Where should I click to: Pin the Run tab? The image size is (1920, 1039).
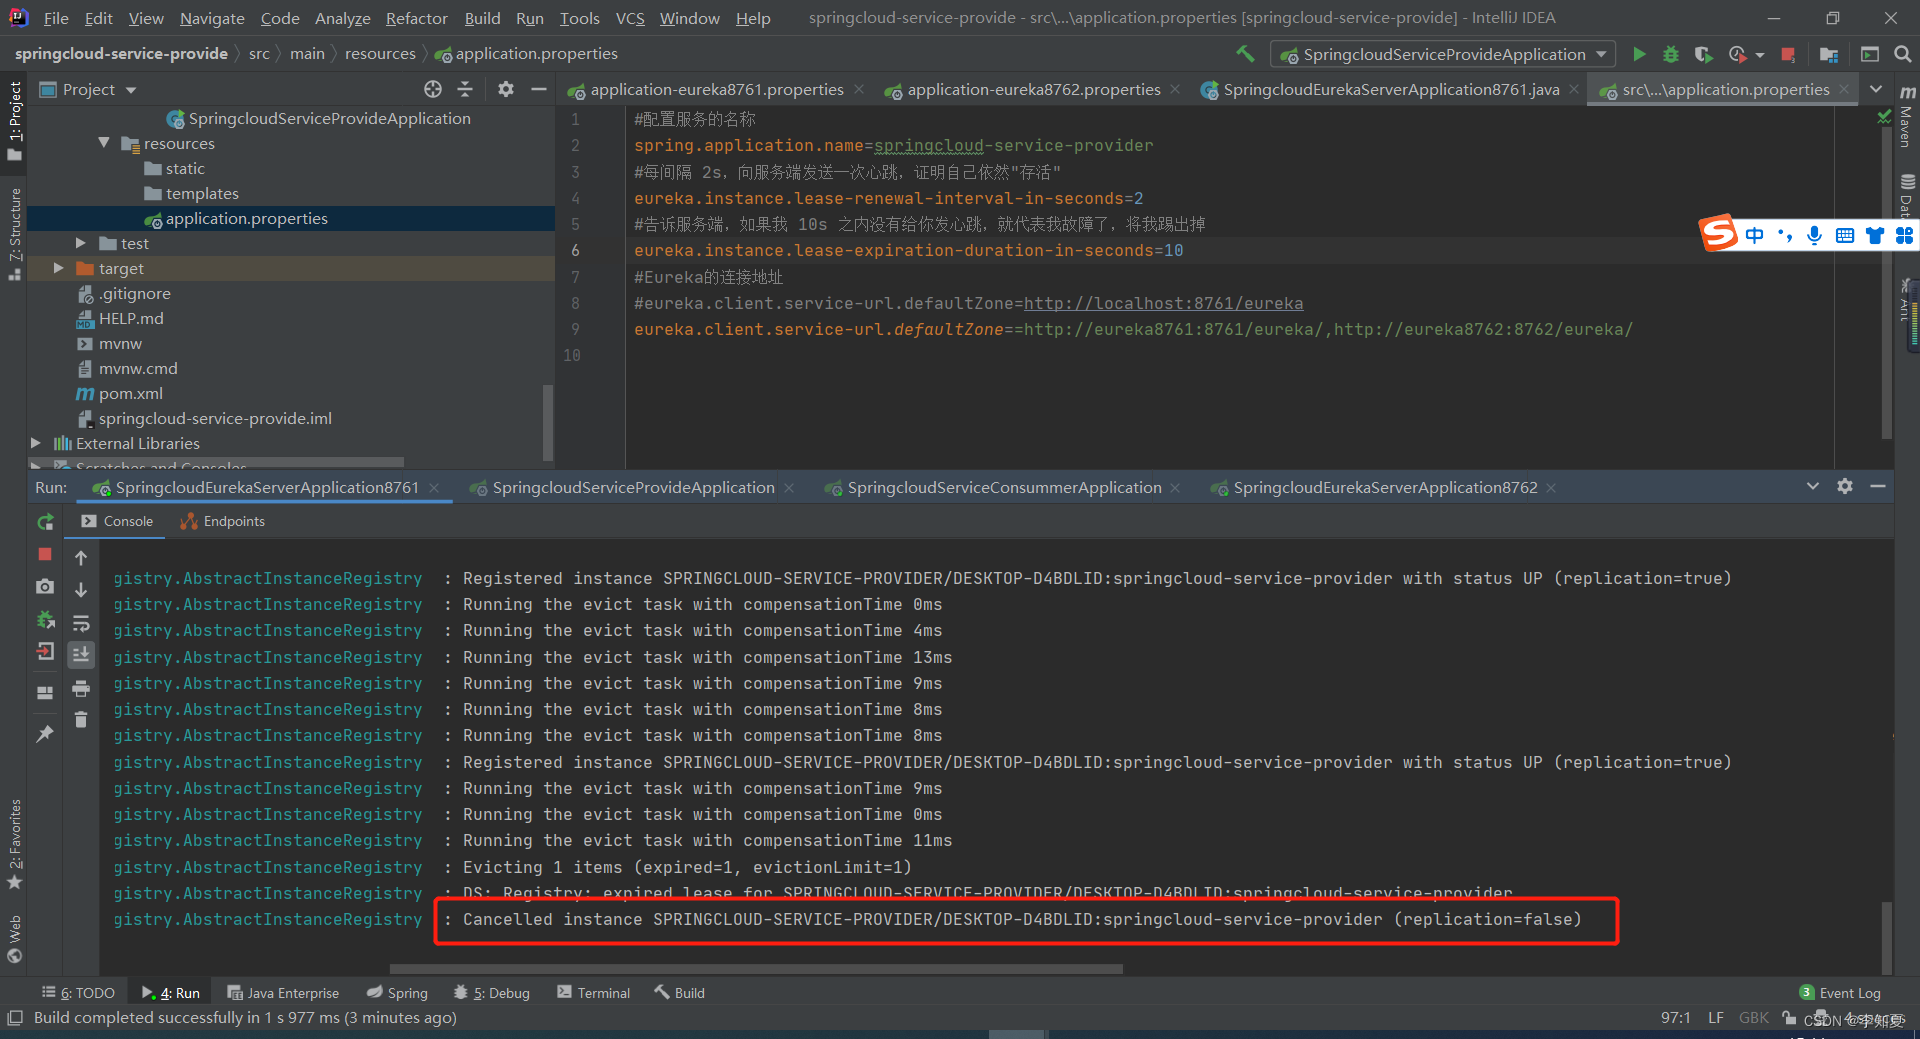point(45,733)
